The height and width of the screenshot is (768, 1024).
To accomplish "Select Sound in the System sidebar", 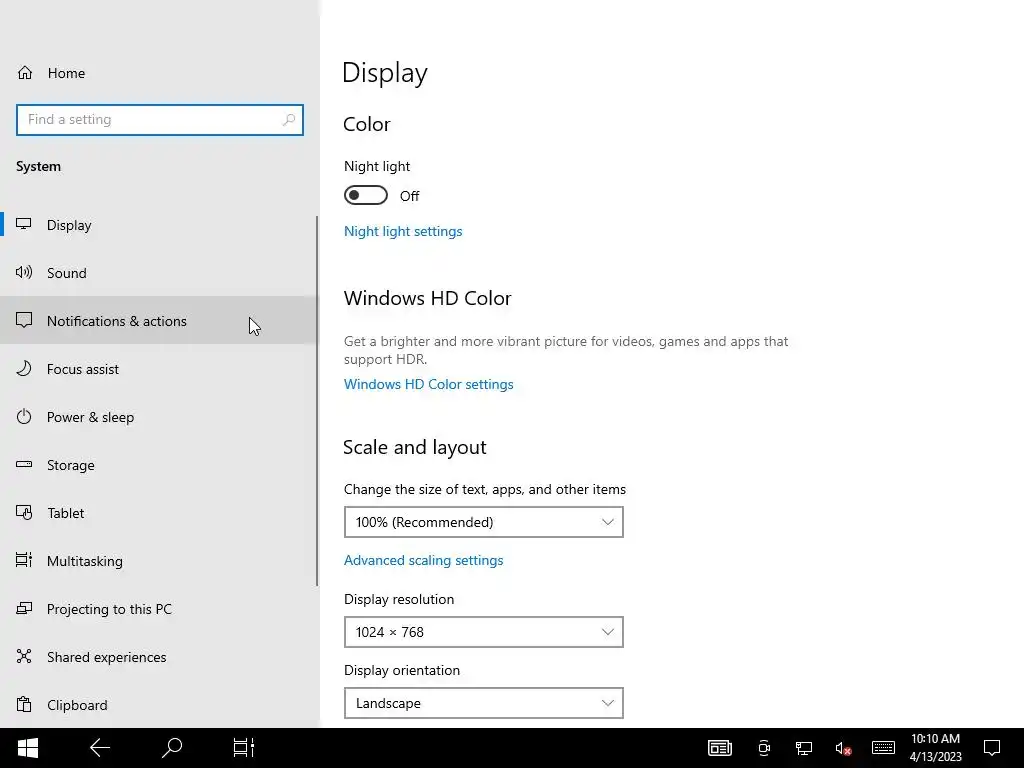I will tap(159, 272).
